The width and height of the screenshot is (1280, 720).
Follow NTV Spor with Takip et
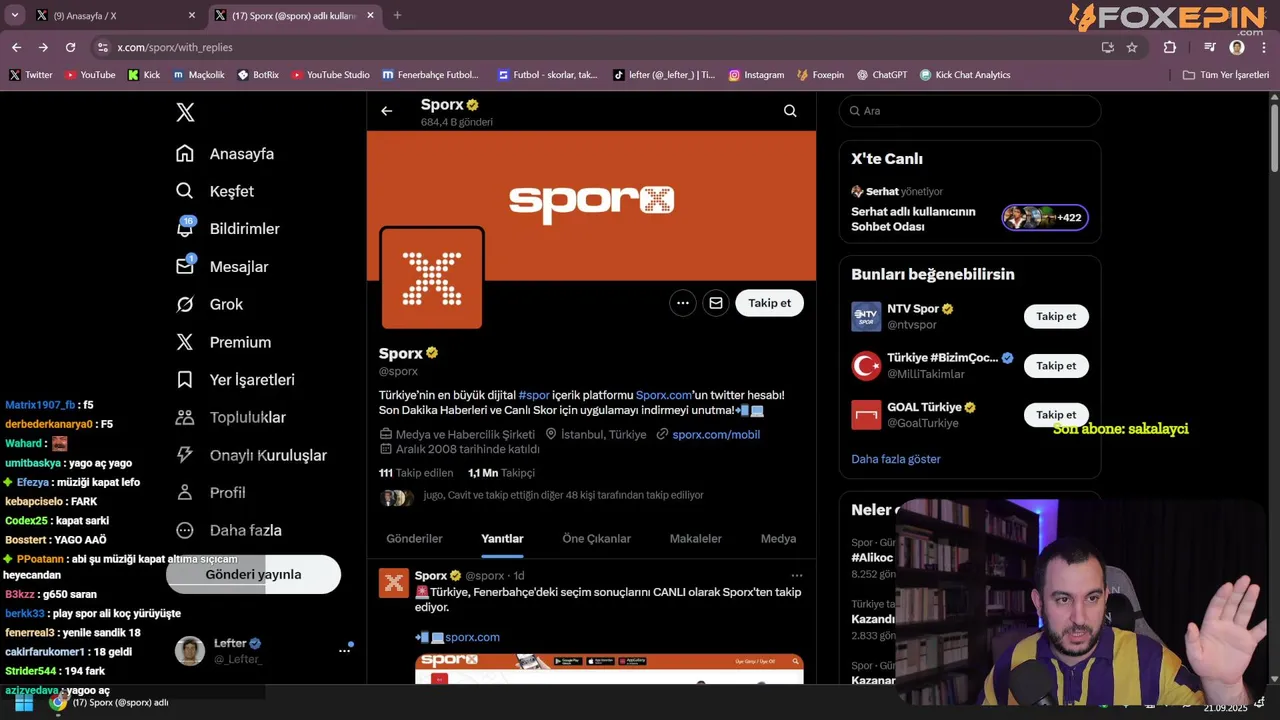pos(1056,316)
